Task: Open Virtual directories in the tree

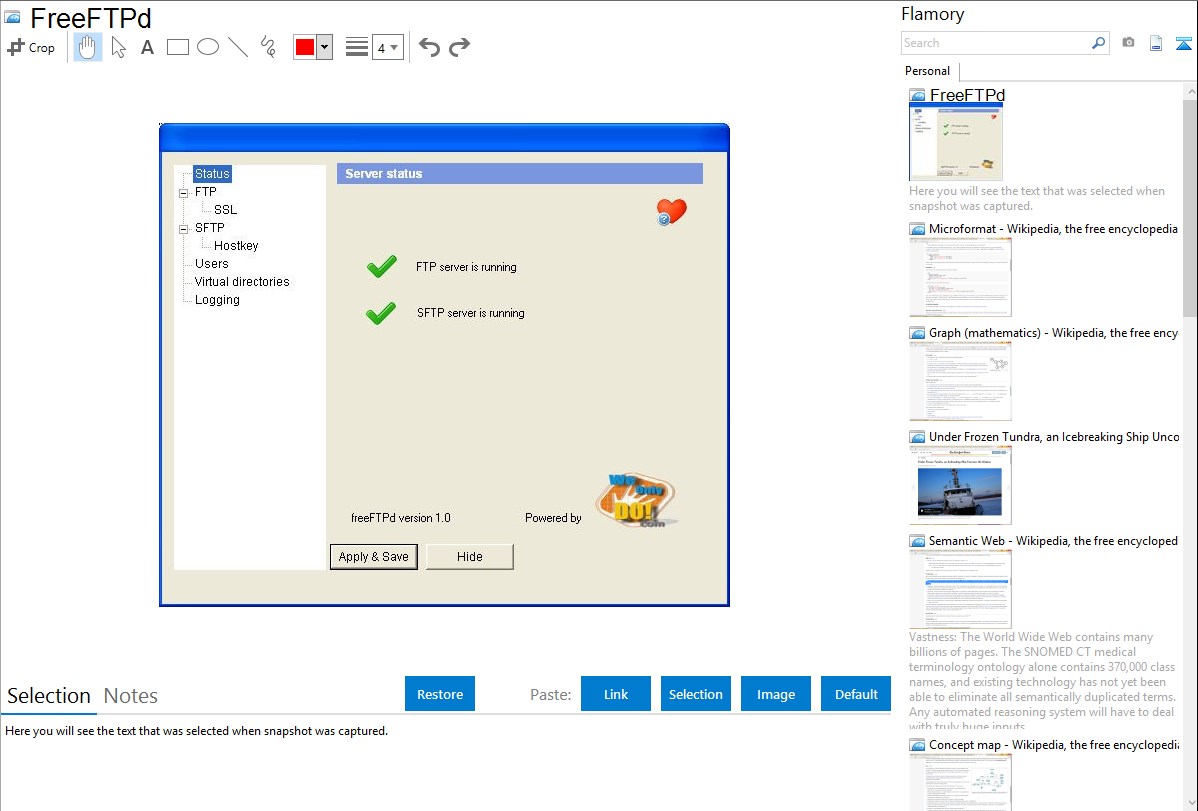Action: pyautogui.click(x=242, y=281)
